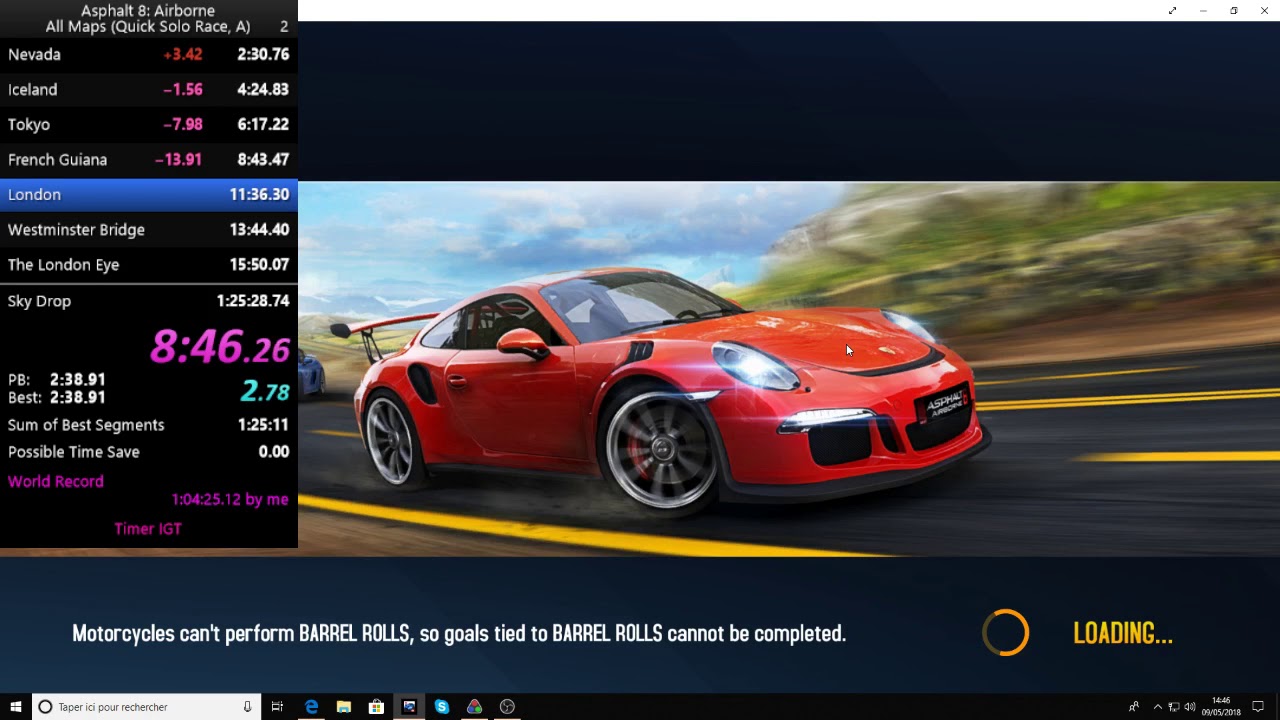Select the Tokyo split row

coord(149,125)
